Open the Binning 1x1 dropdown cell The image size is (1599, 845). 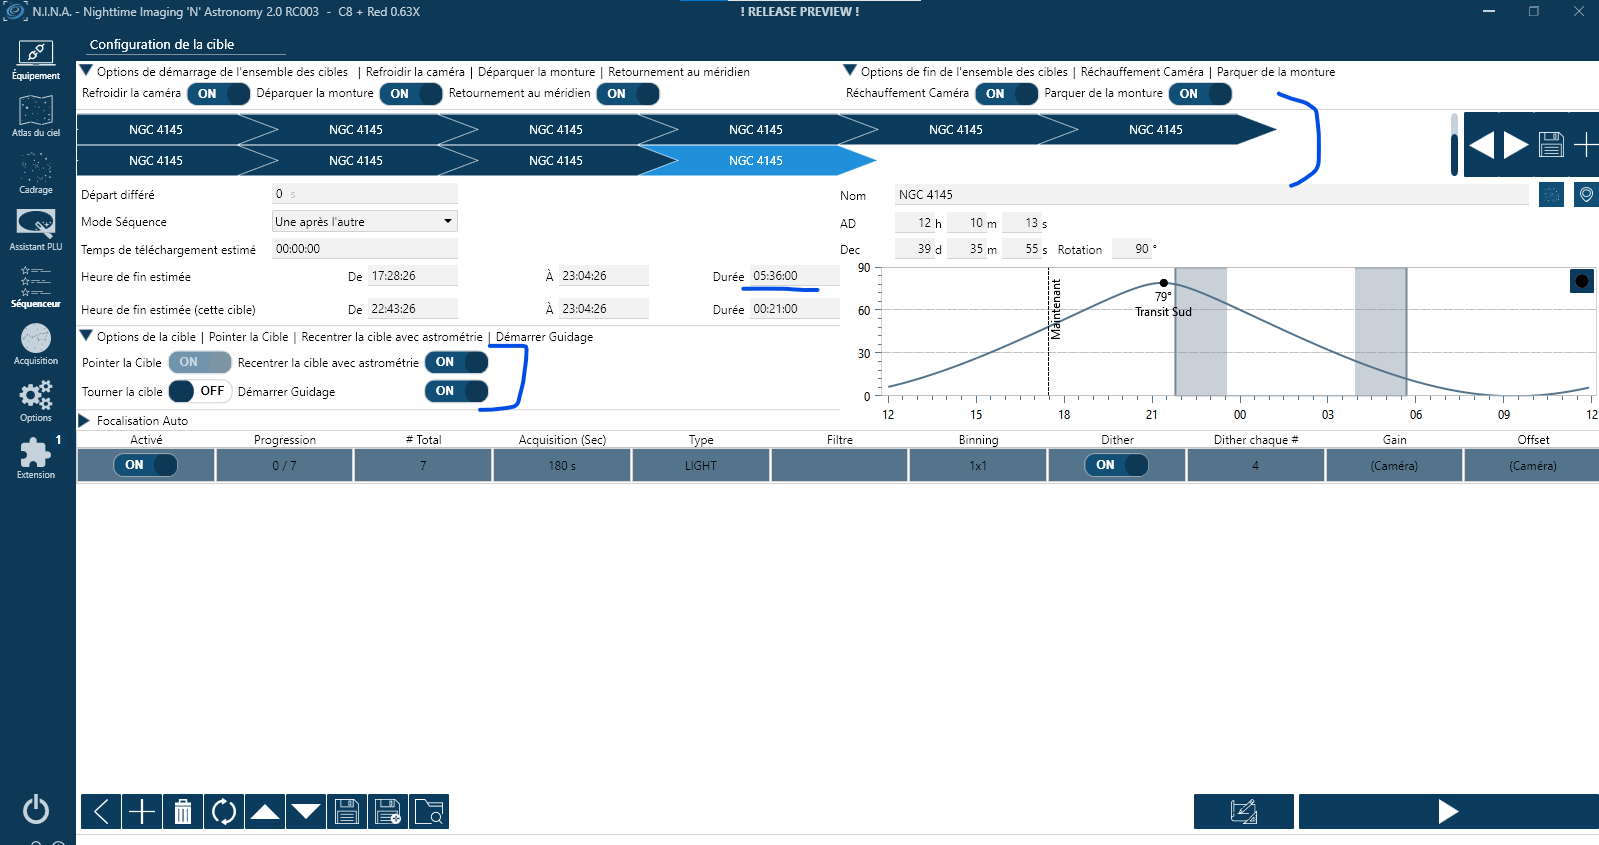978,465
